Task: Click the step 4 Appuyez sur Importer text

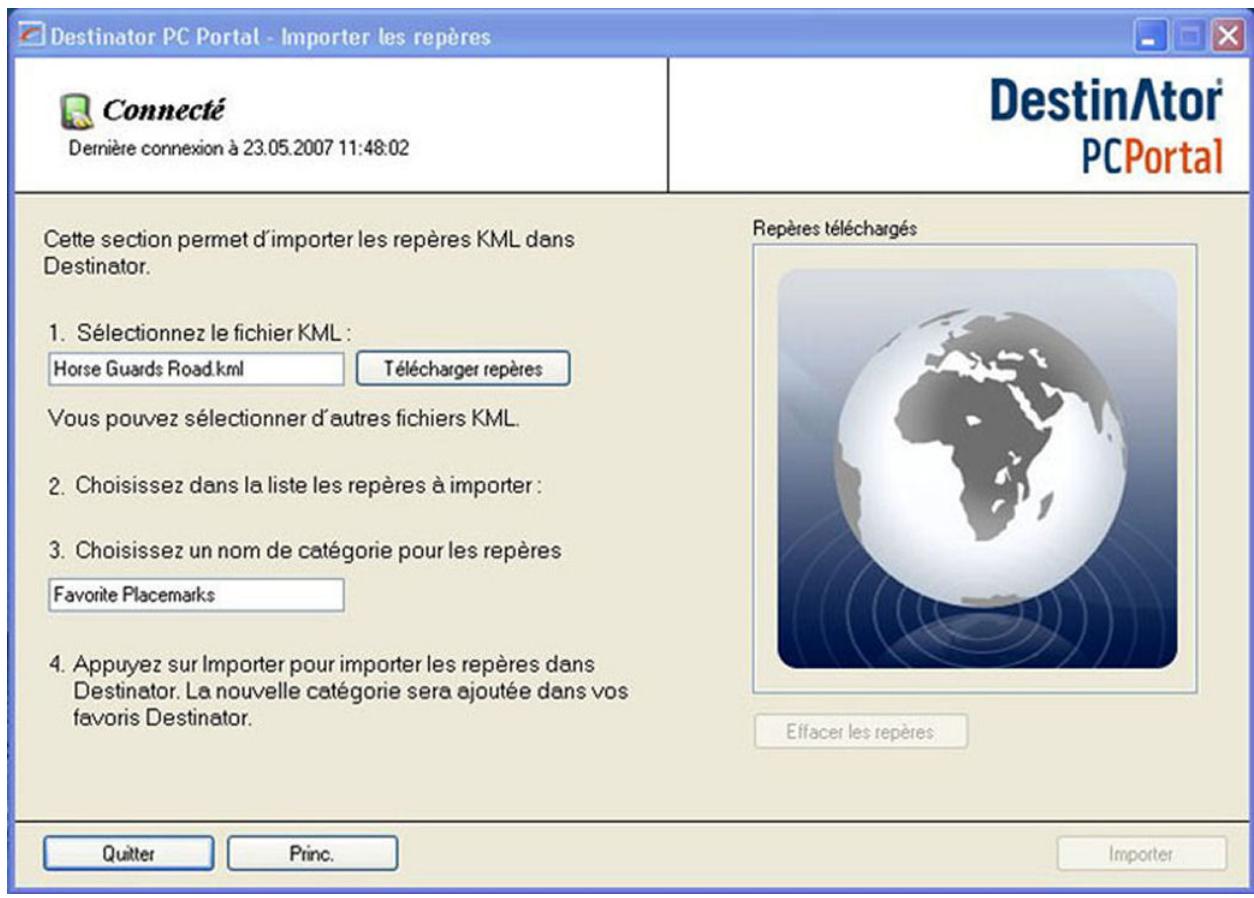Action: tap(337, 691)
